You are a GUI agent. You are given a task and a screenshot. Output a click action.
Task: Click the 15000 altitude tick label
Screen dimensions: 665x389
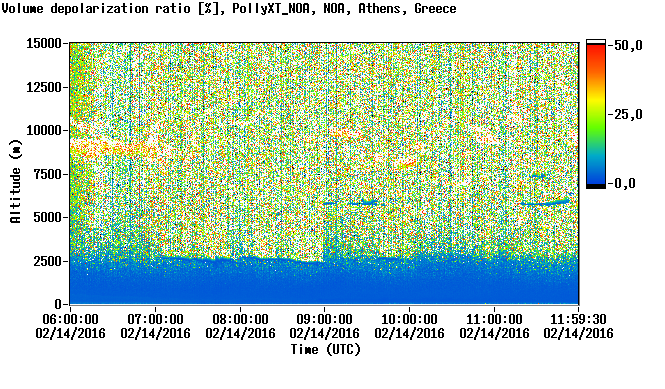click(x=44, y=43)
